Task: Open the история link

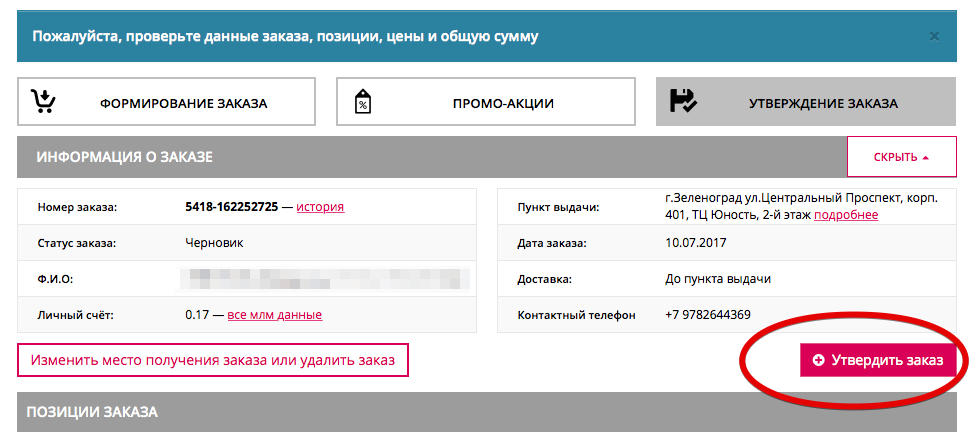Action: point(320,207)
